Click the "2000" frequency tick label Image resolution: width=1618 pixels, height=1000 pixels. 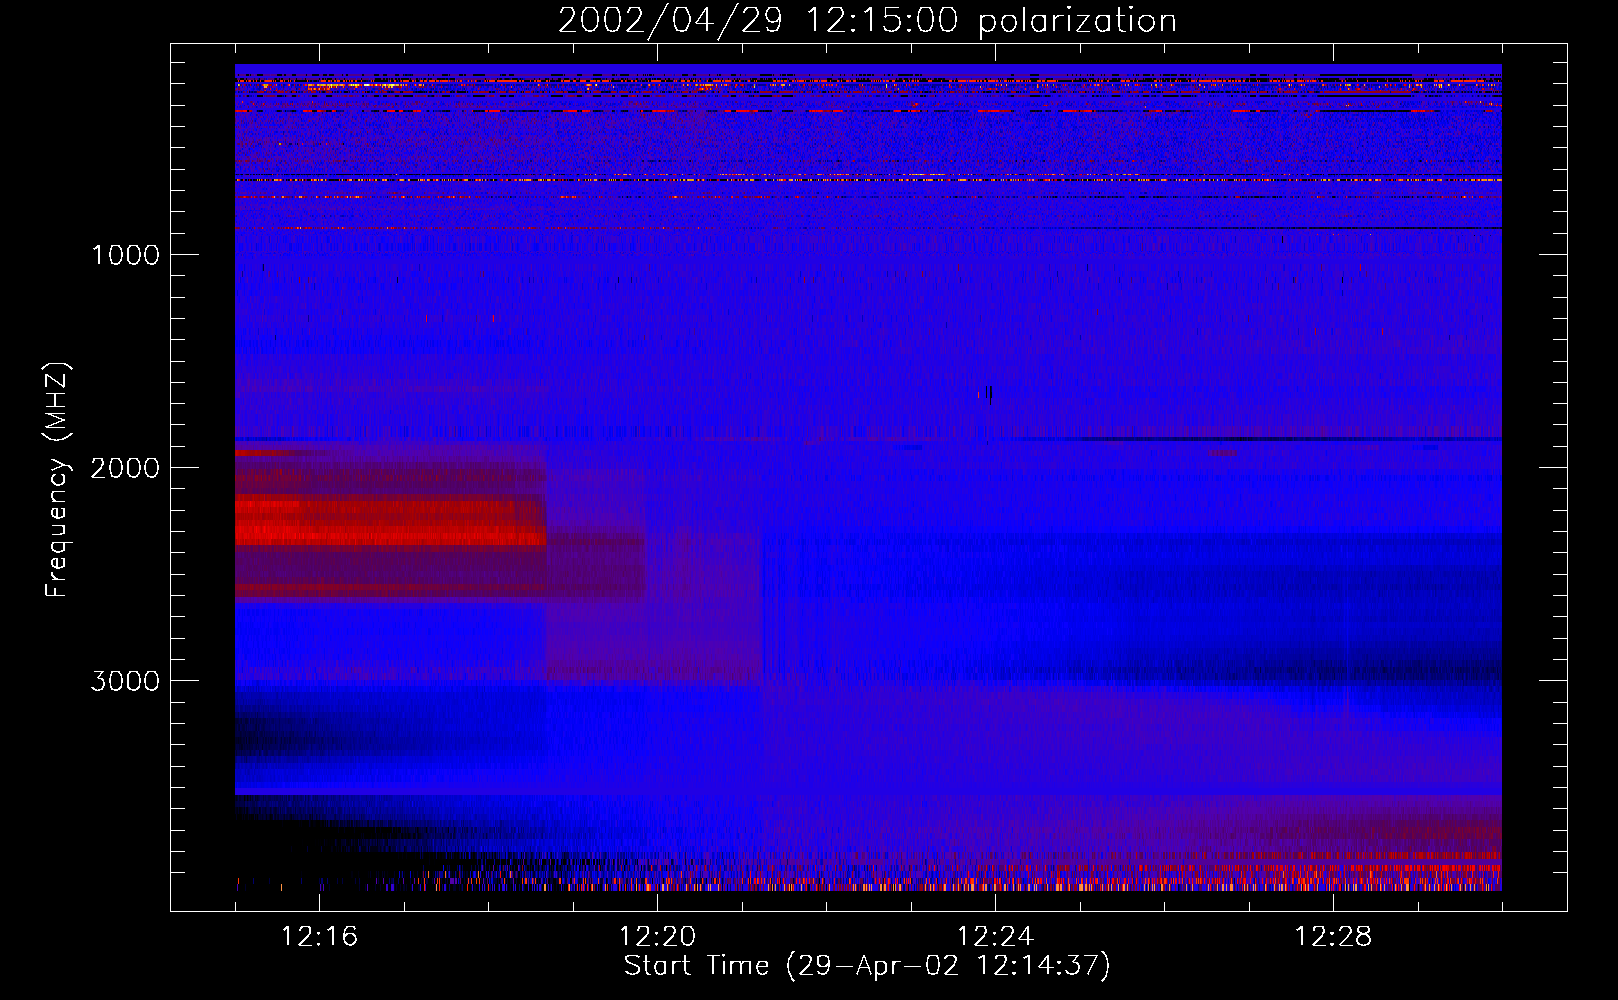pyautogui.click(x=125, y=468)
